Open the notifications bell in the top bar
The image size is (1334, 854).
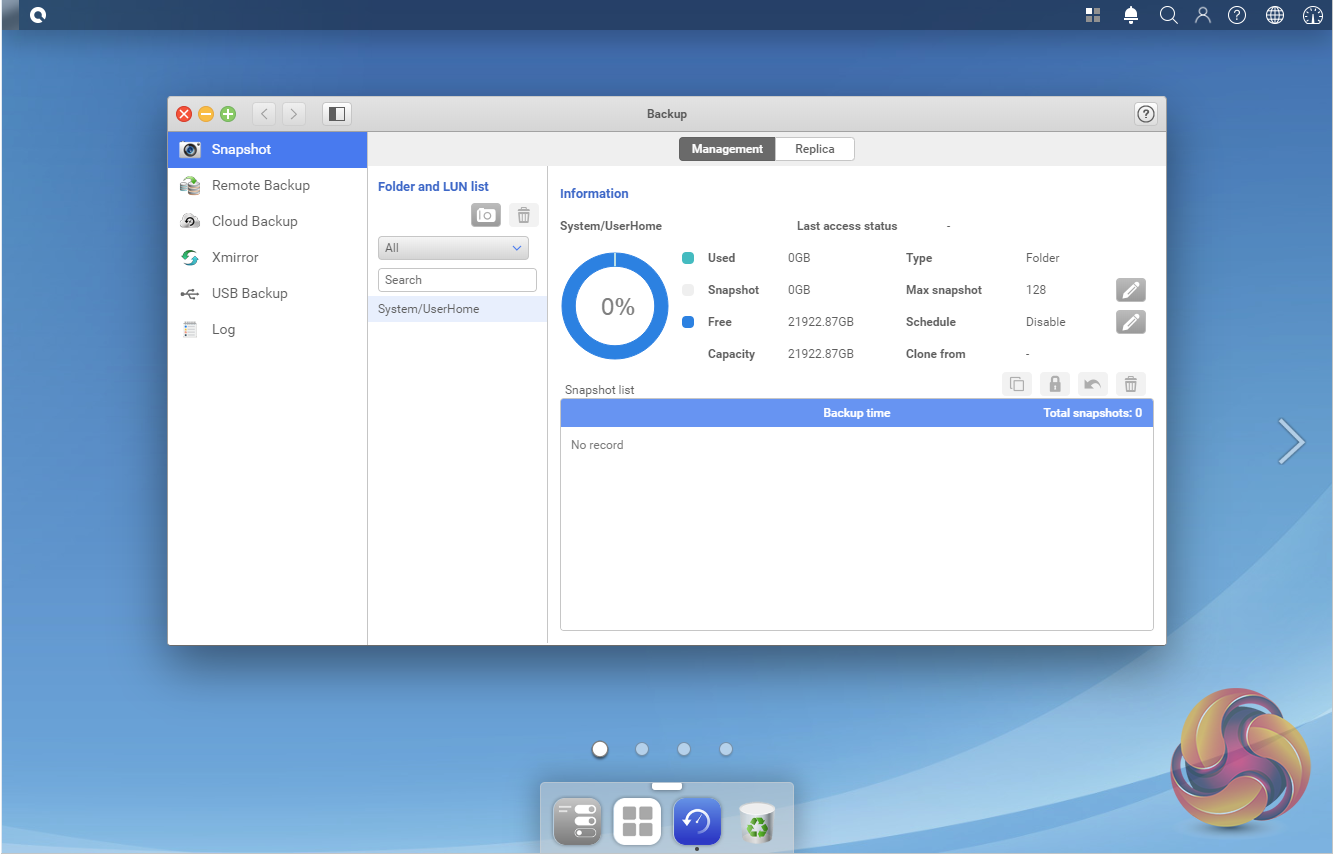pos(1131,15)
